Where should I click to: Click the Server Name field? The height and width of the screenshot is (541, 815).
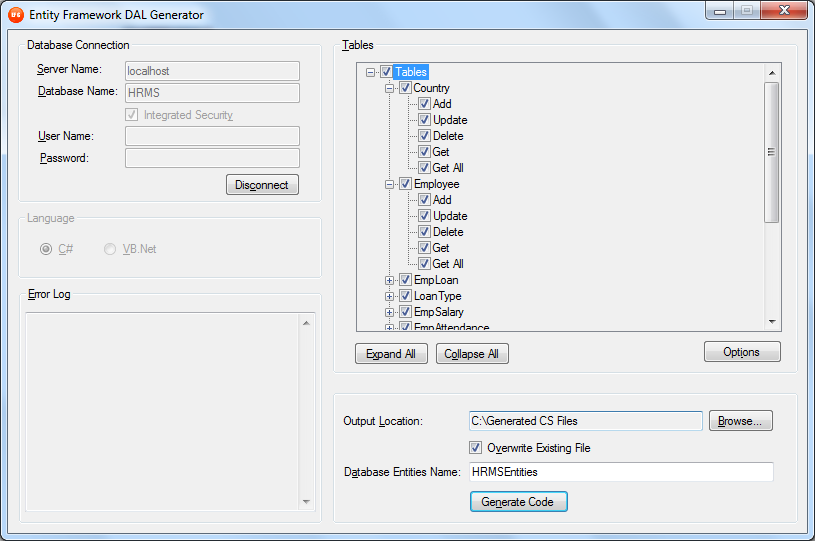click(x=212, y=71)
